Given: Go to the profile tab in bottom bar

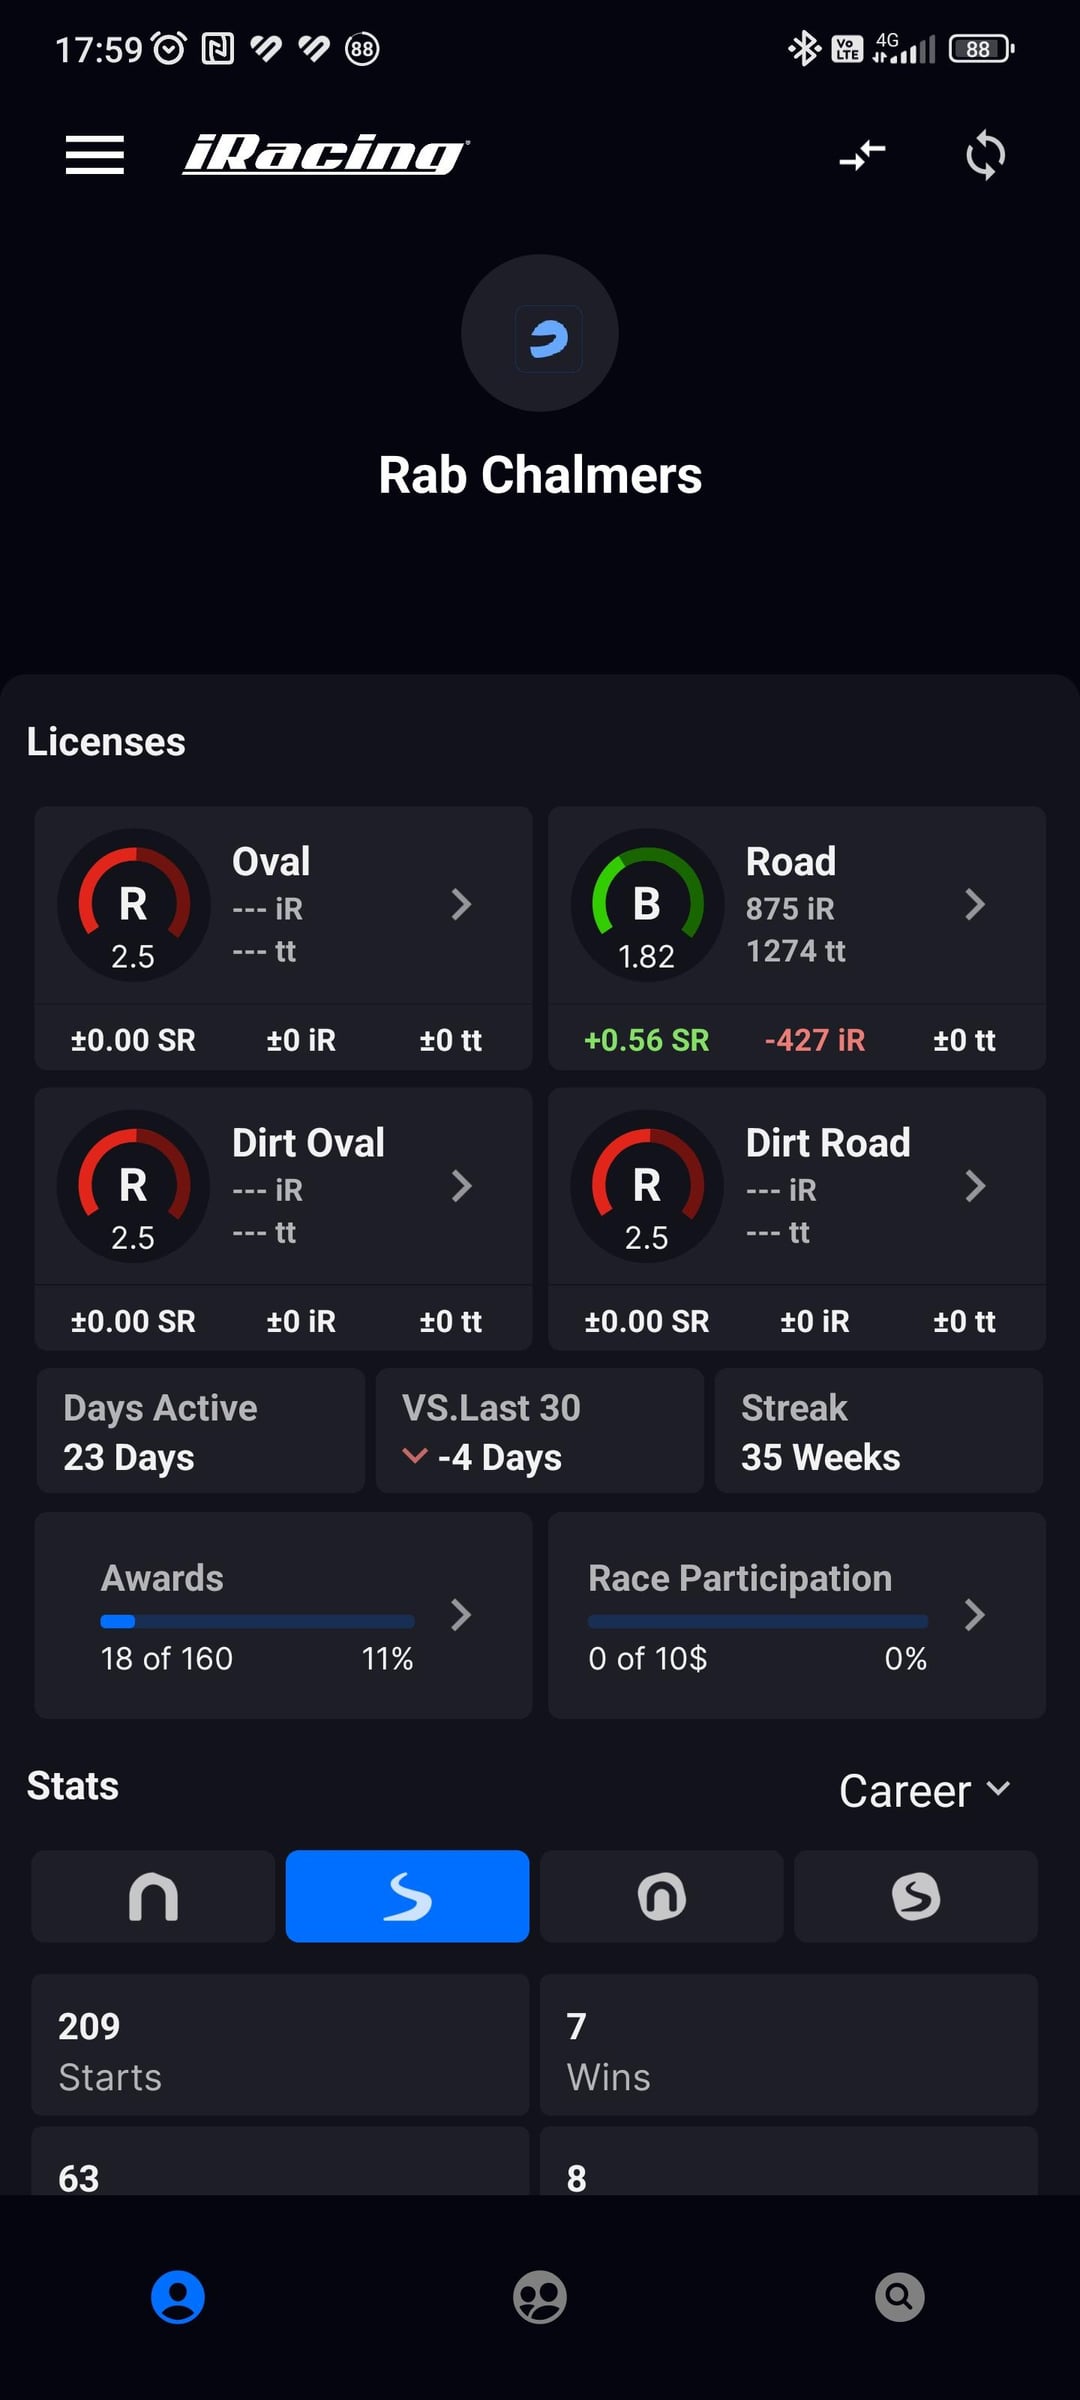Looking at the screenshot, I should click(178, 2297).
